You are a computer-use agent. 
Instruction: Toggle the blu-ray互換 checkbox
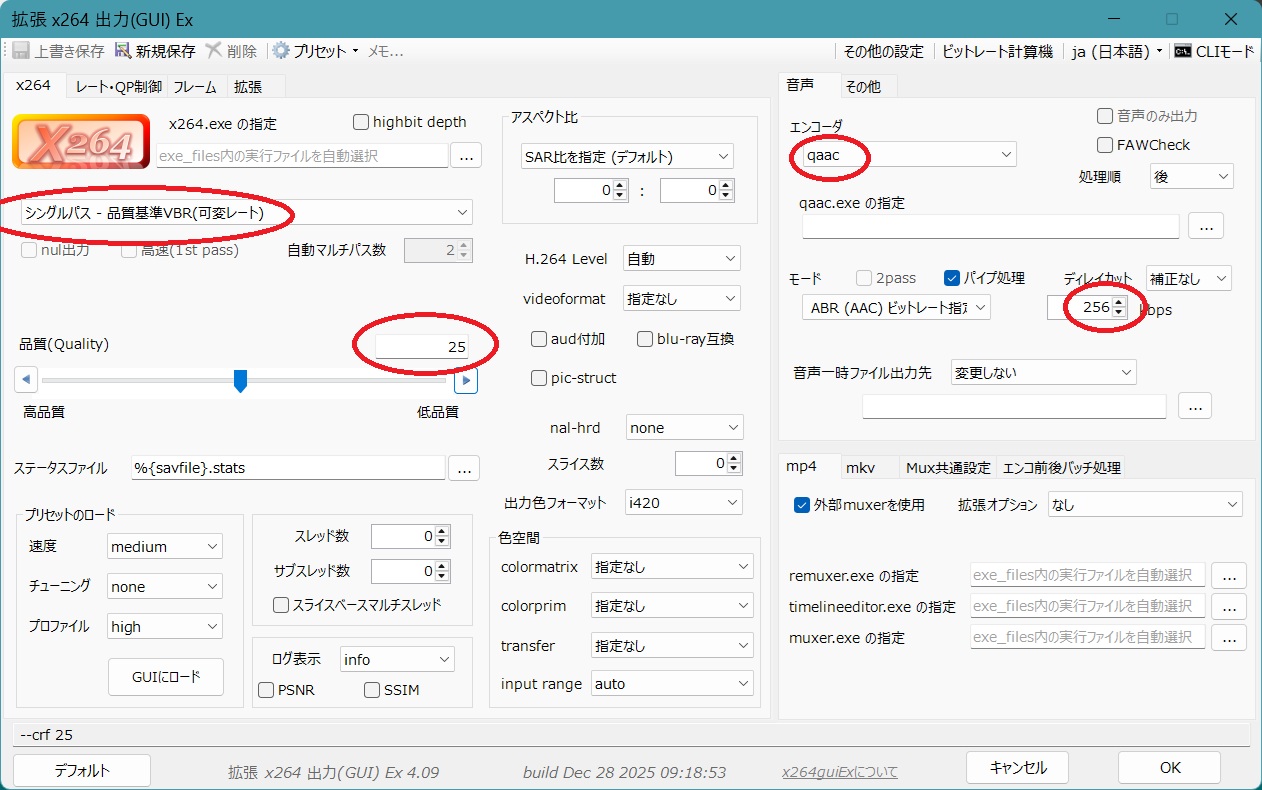(x=646, y=339)
